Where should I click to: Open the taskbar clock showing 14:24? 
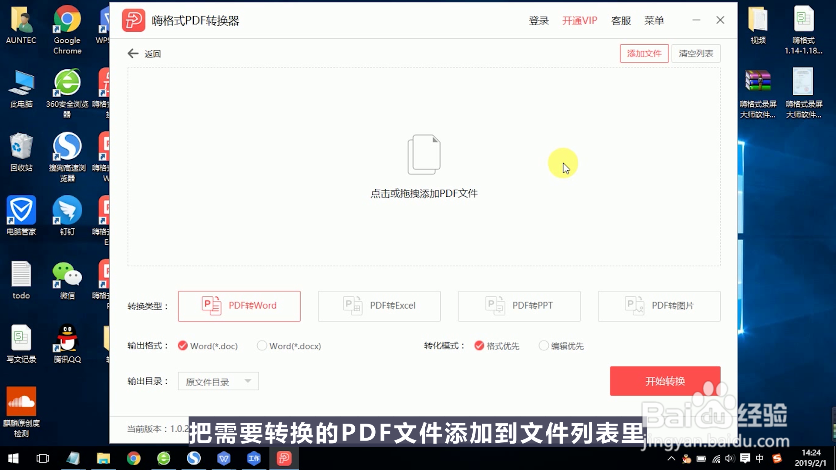coord(811,458)
